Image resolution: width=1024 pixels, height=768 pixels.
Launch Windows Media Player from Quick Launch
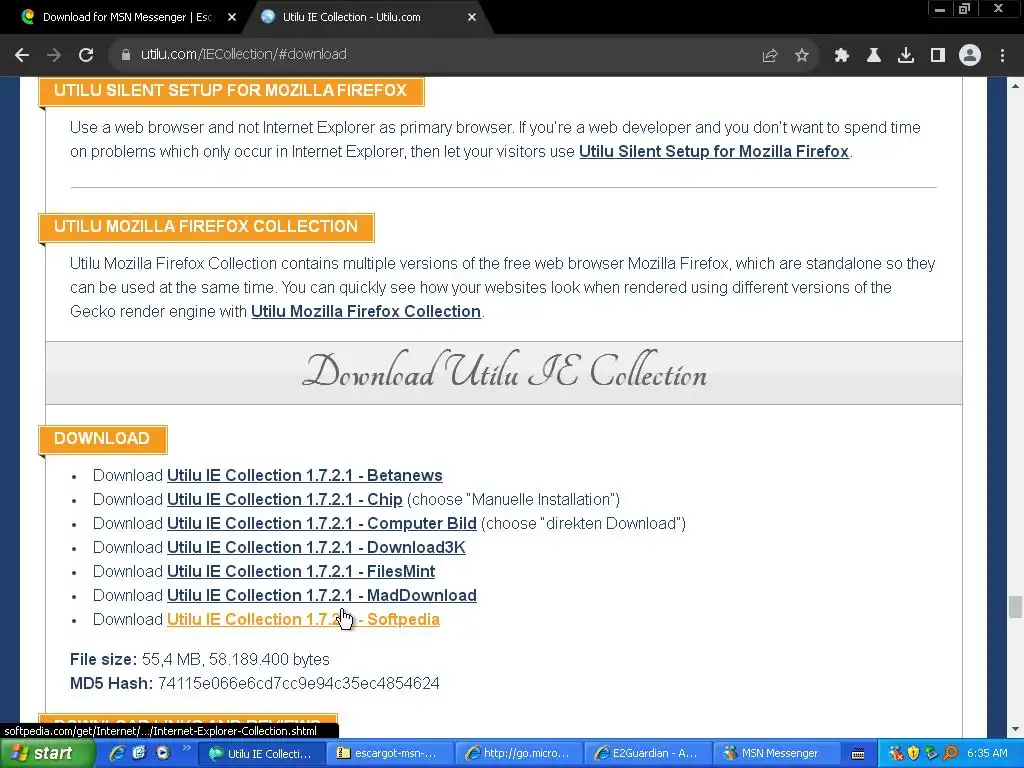(163, 753)
